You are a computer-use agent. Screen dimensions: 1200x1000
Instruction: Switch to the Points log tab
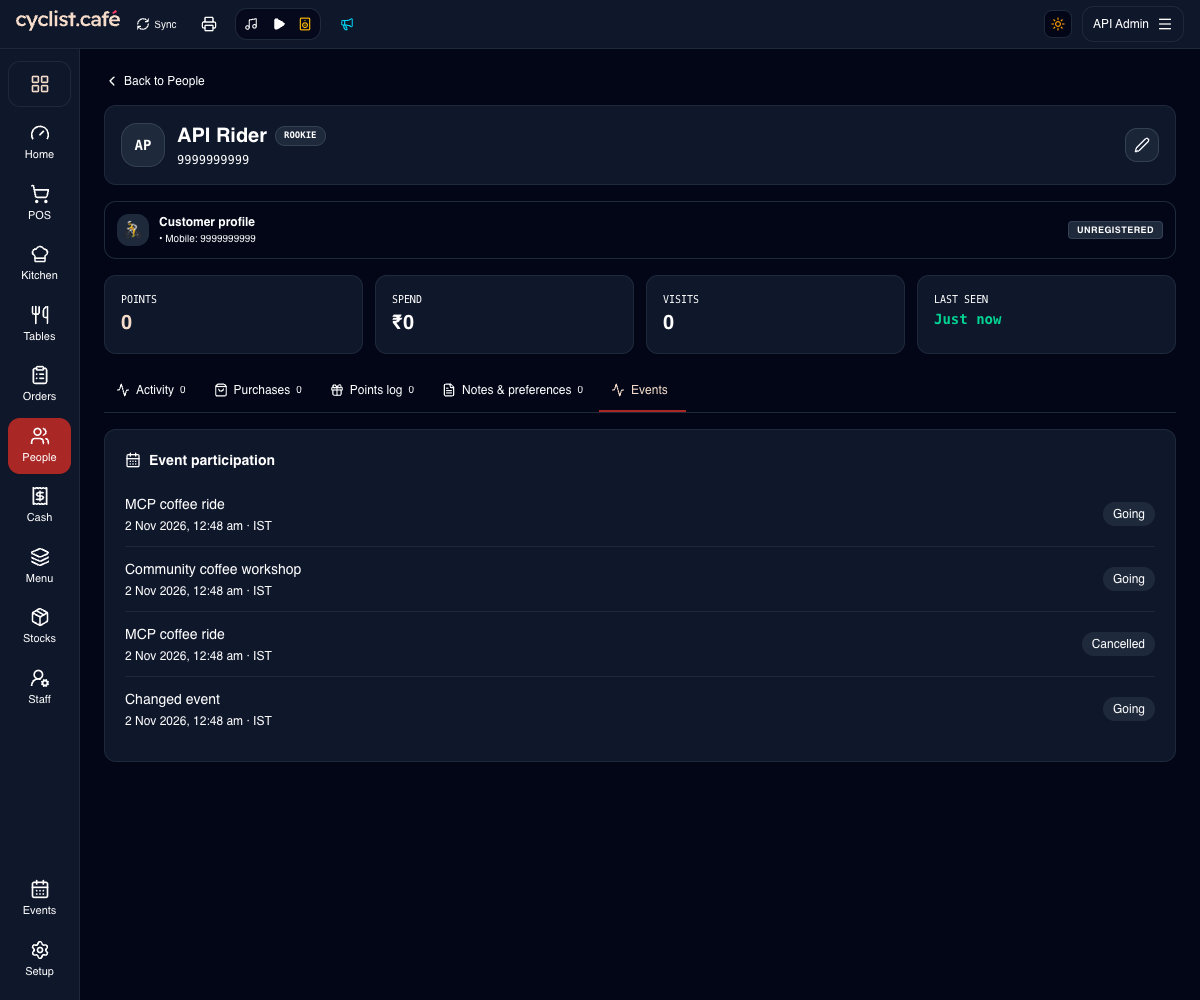click(373, 390)
